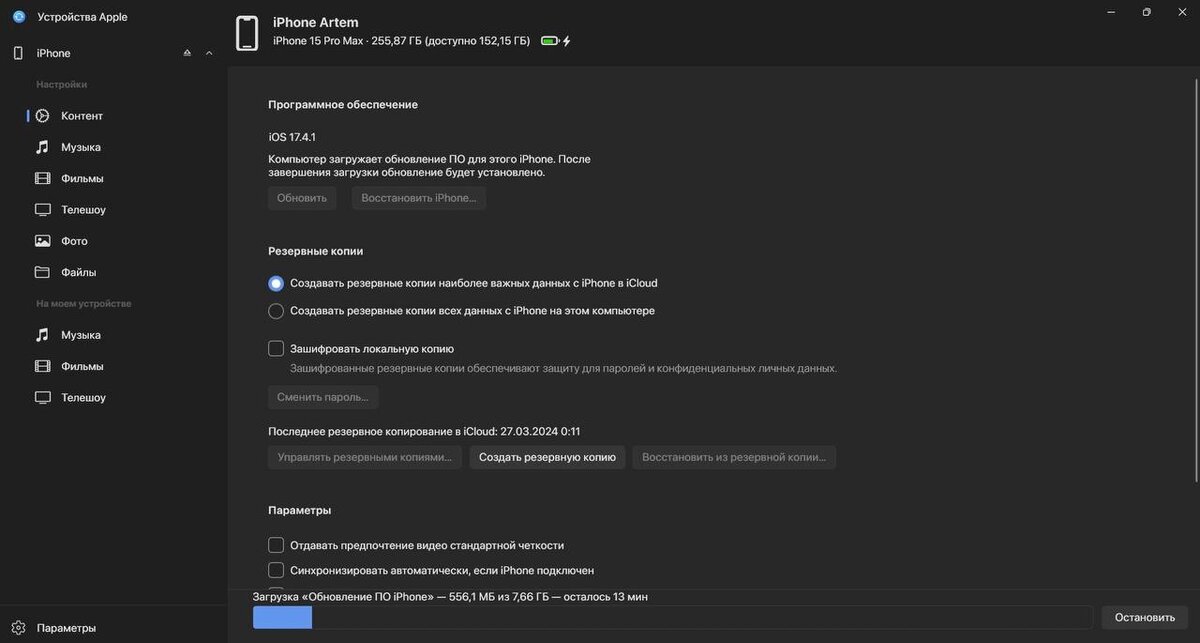Open the Файлы section label
The image size is (1200, 643).
(79, 272)
